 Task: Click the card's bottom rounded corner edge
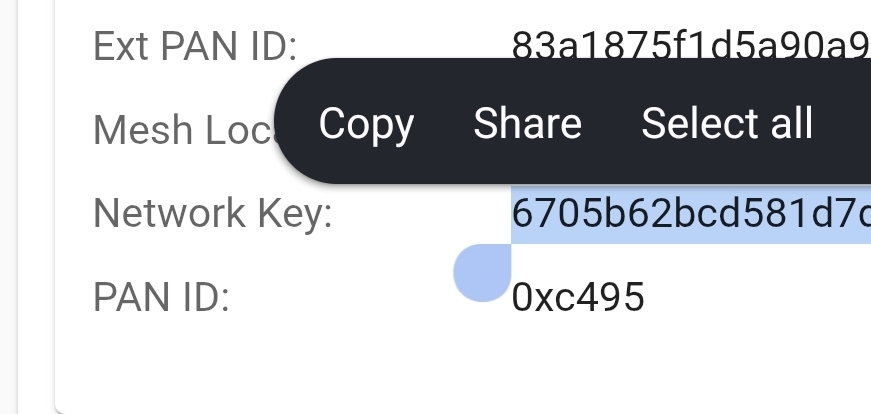61,407
